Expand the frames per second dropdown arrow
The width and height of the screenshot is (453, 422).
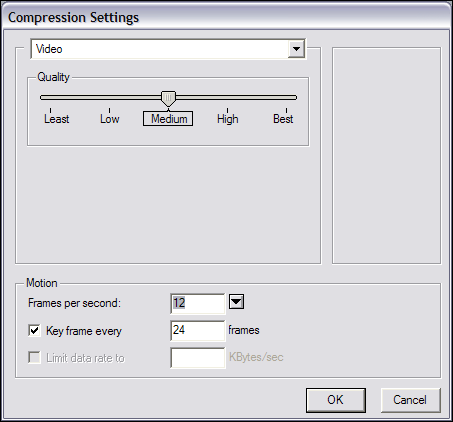coord(236,302)
